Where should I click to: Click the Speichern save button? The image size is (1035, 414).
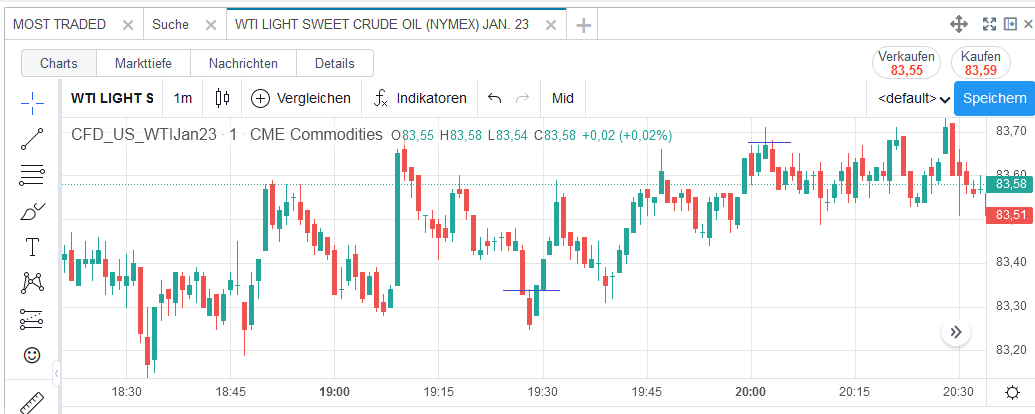994,98
